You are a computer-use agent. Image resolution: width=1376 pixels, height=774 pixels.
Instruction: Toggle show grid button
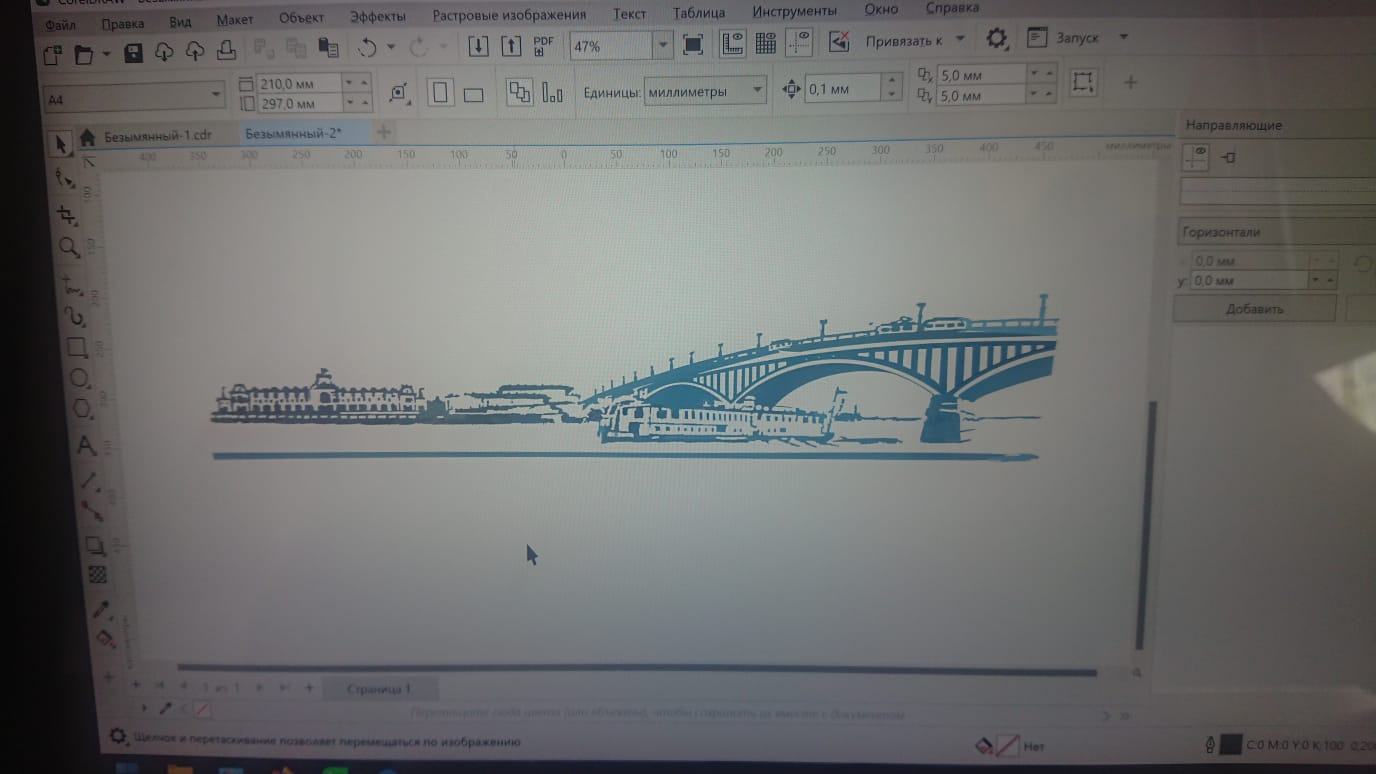click(766, 43)
